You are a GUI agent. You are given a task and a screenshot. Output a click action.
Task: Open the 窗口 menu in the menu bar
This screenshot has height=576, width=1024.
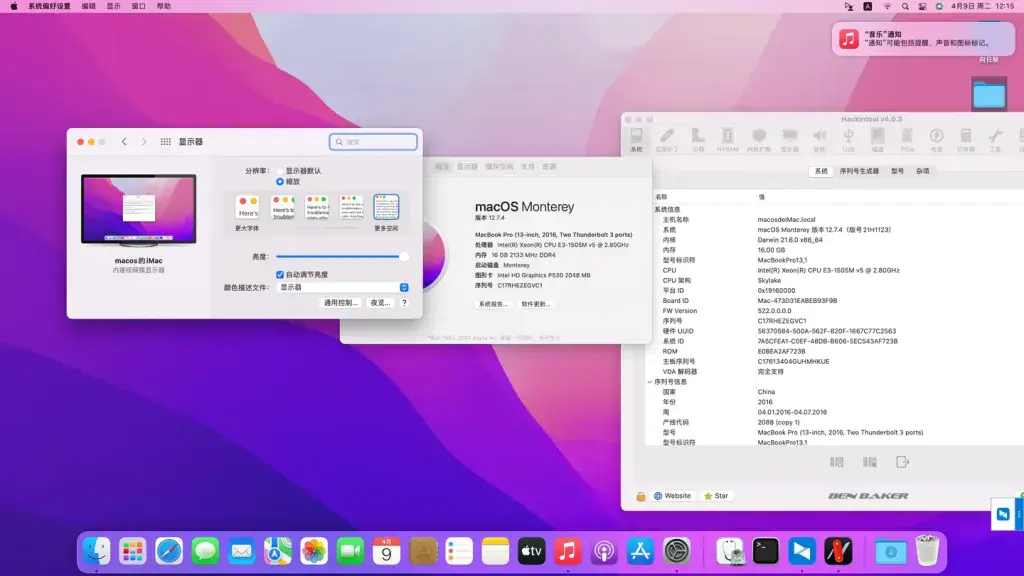coord(138,7)
